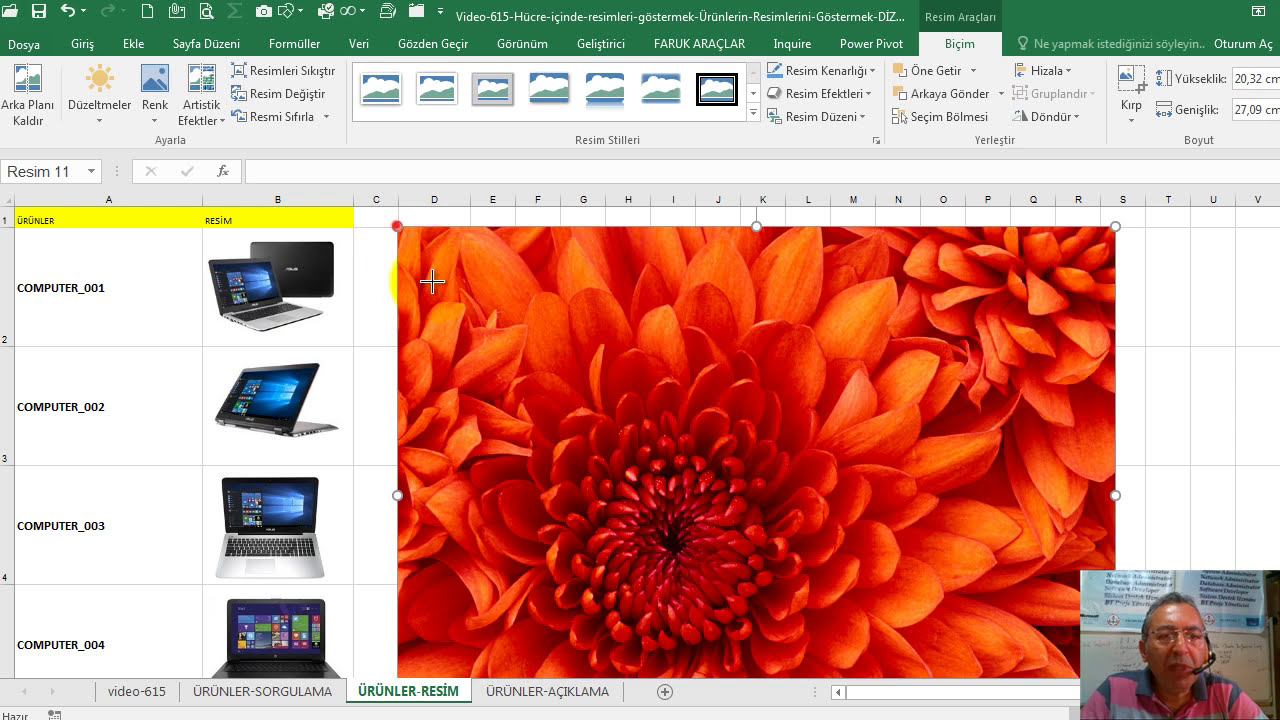1280x720 pixels.
Task: Open Artistik Efektler menu
Action: (x=201, y=95)
